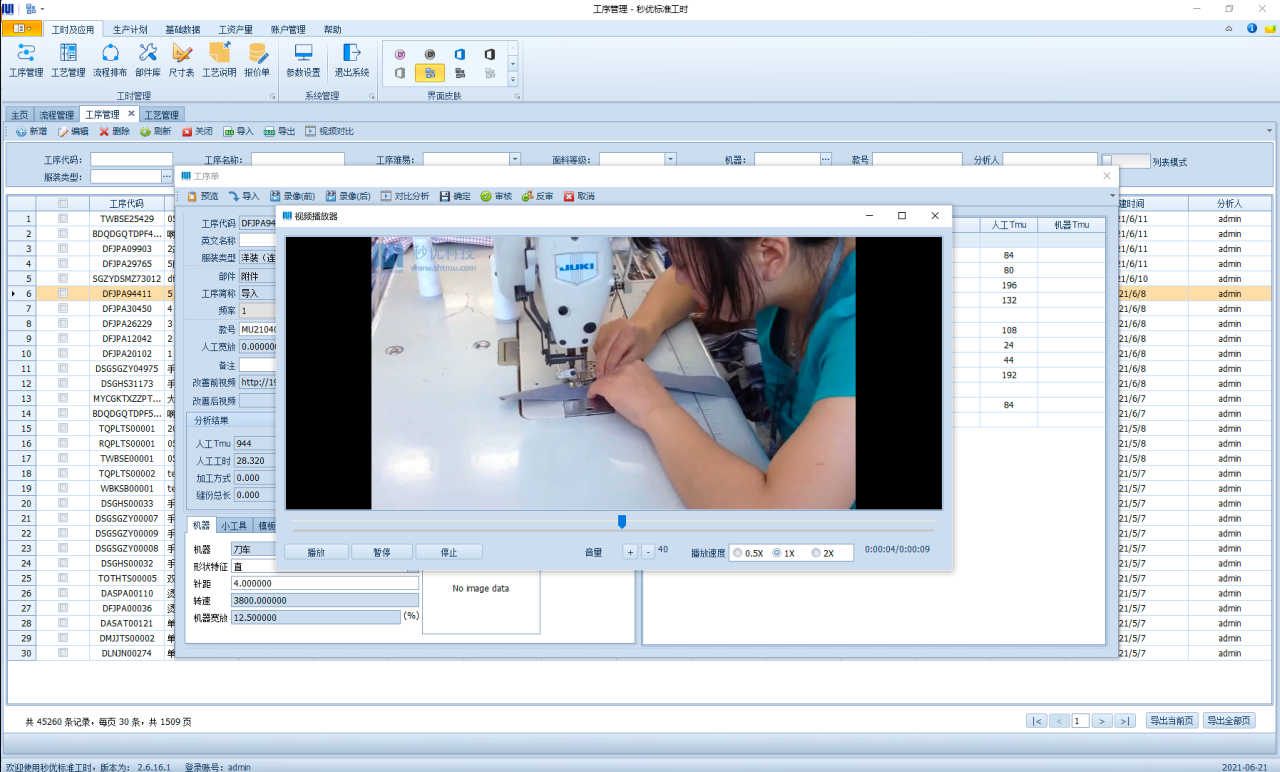Image resolution: width=1280 pixels, height=772 pixels.
Task: Click 录像(前) in the 工序单 toolbar
Action: point(292,197)
